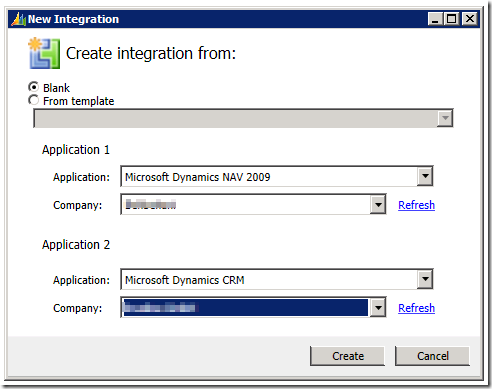492x389 pixels.
Task: Click Refresh link for Application 2 company
Action: click(x=416, y=308)
